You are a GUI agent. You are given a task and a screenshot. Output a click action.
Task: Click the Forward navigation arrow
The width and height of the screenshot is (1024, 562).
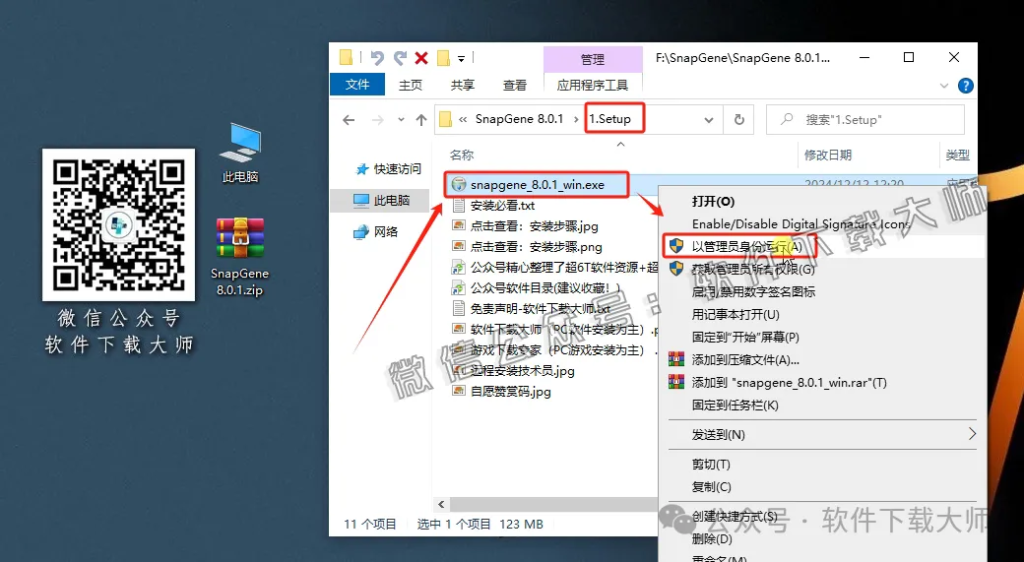pos(377,120)
